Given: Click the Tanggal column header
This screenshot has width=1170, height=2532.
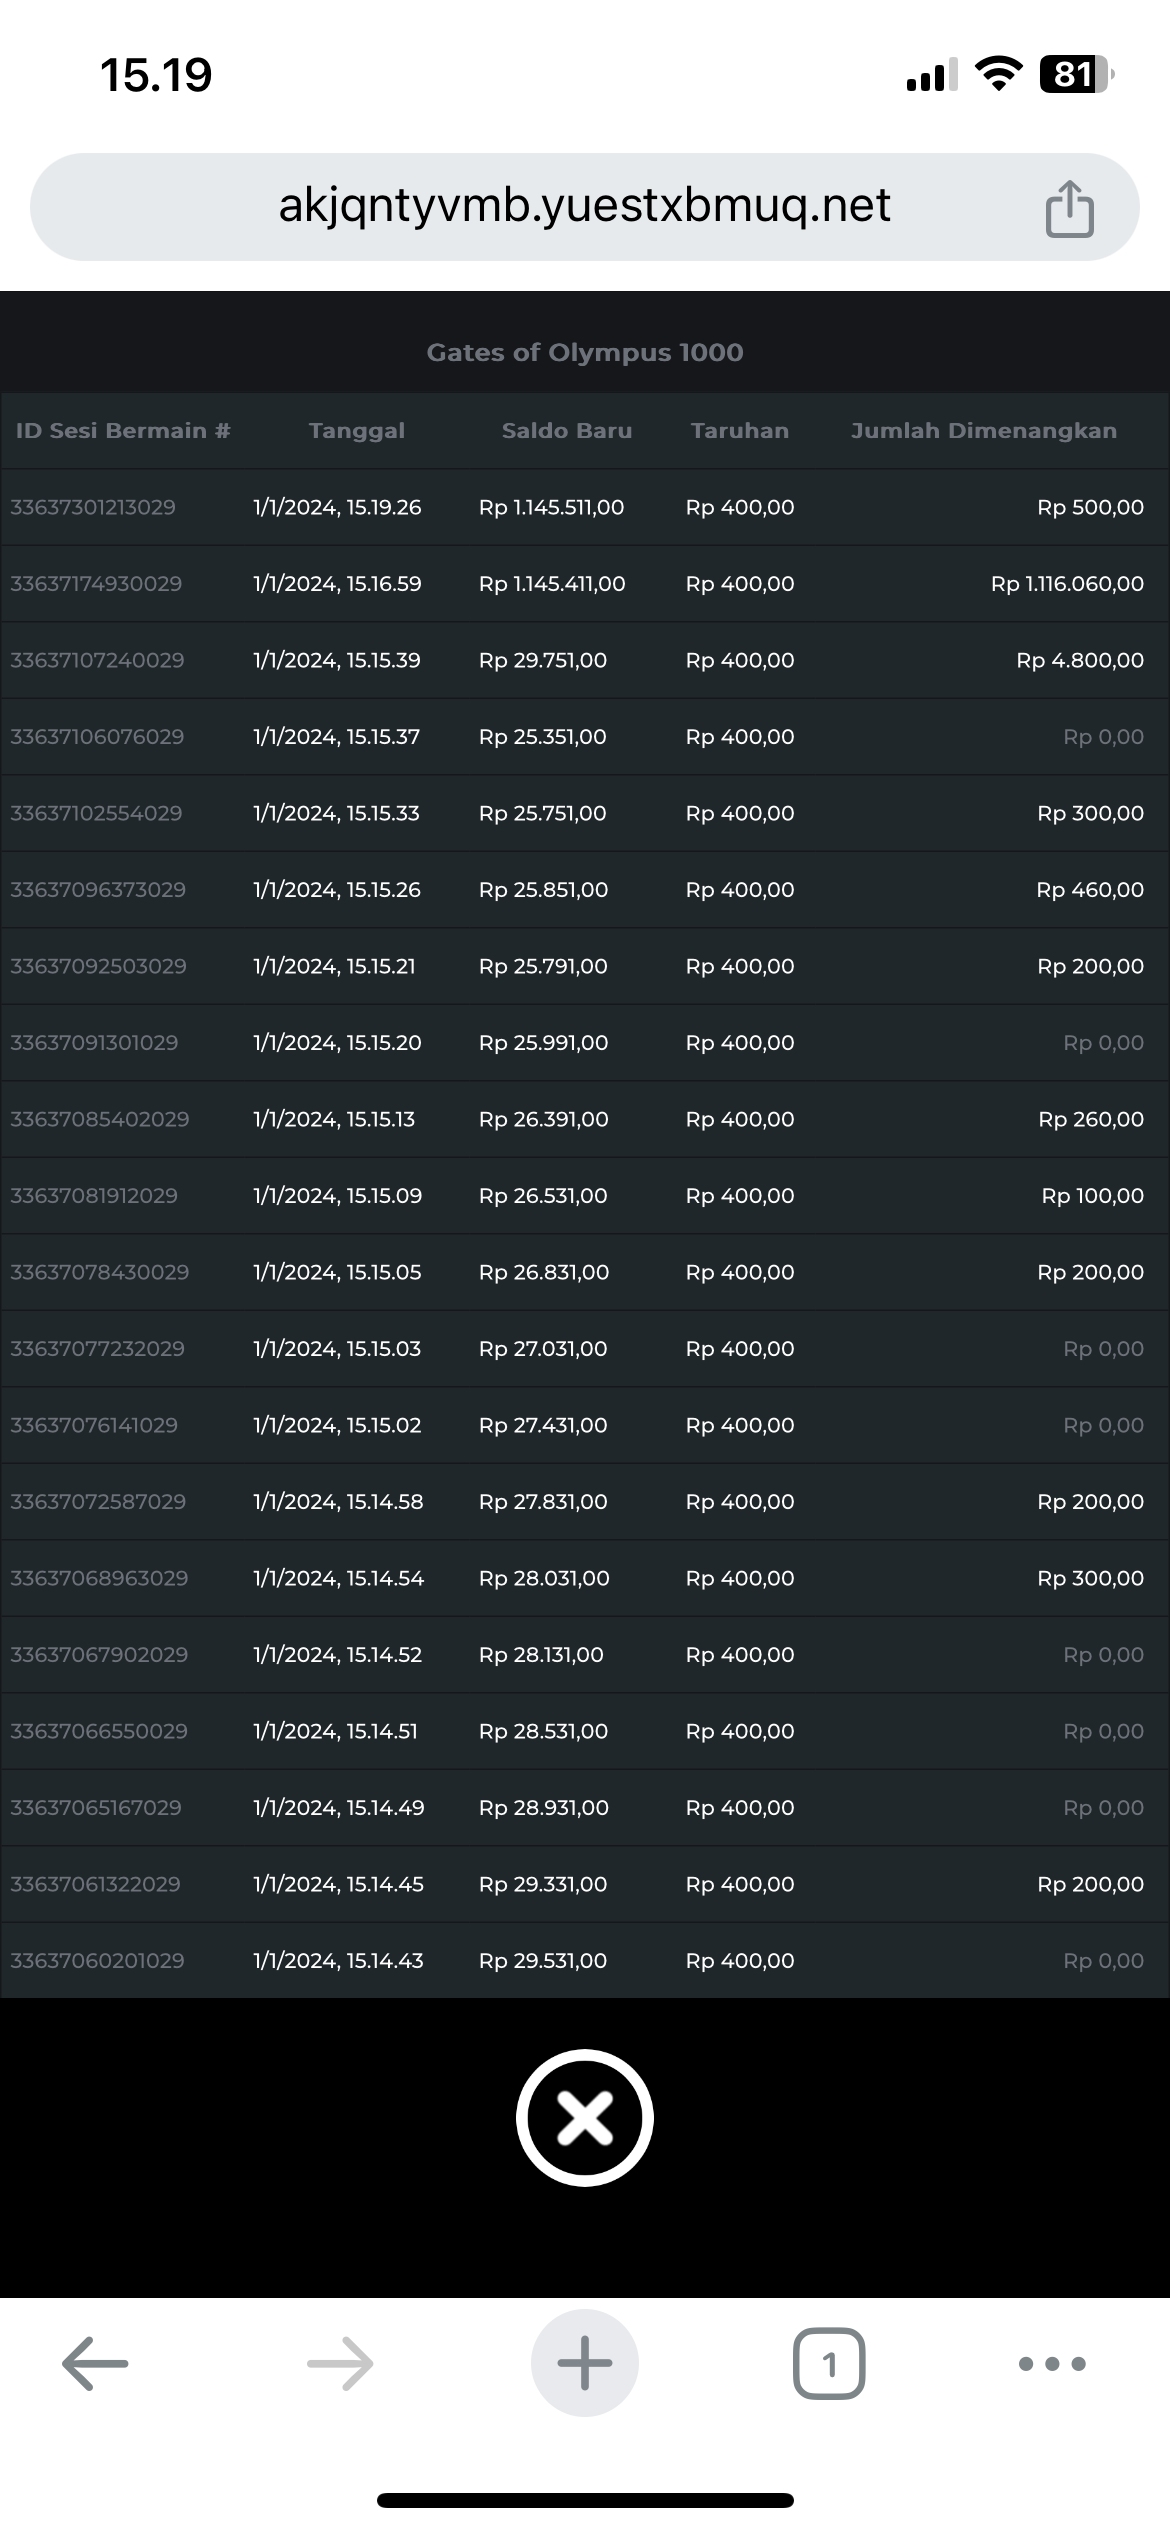Looking at the screenshot, I should (357, 431).
